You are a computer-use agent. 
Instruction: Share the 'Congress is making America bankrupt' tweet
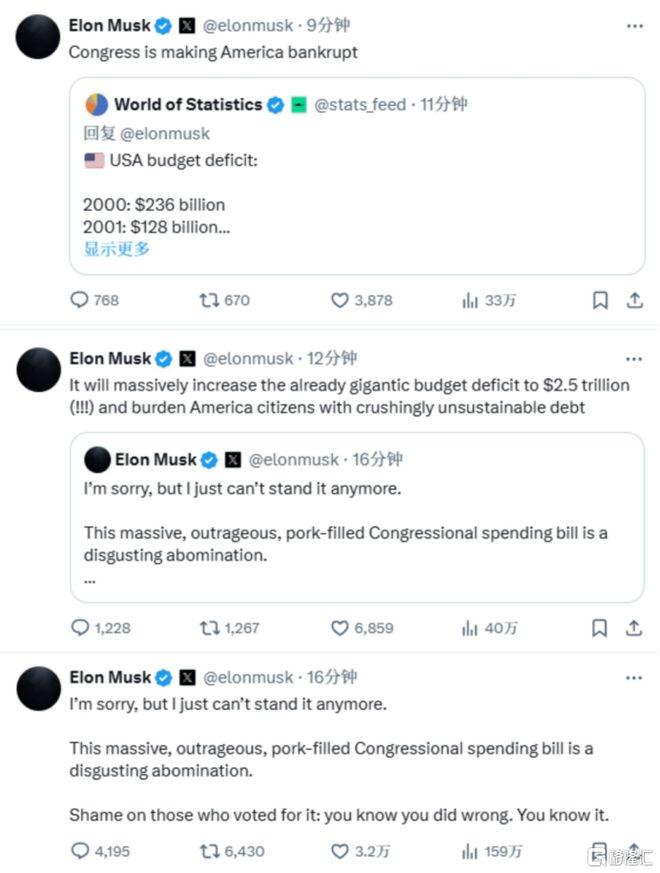pos(634,300)
